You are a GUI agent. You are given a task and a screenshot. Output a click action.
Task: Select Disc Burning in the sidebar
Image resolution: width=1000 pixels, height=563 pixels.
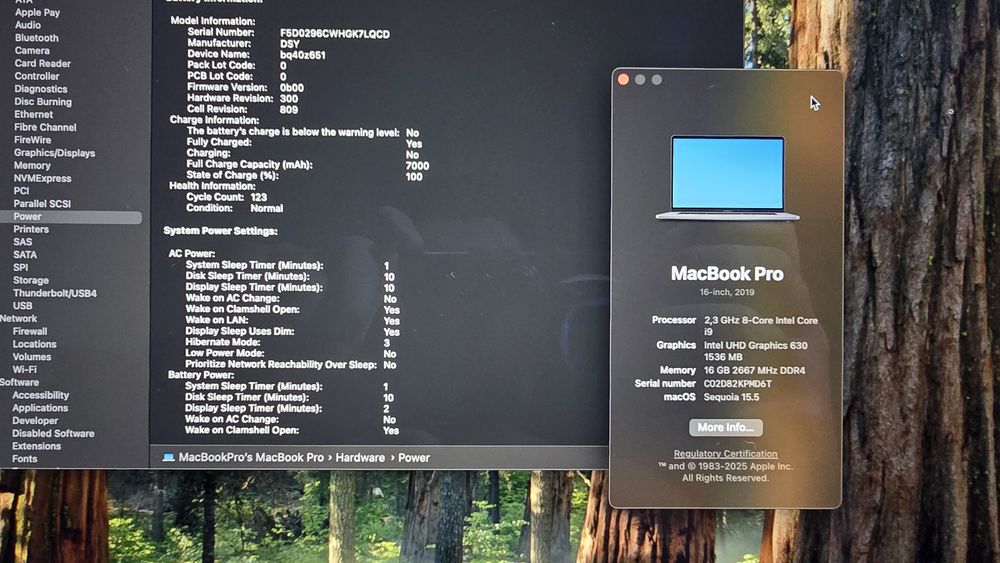point(43,101)
